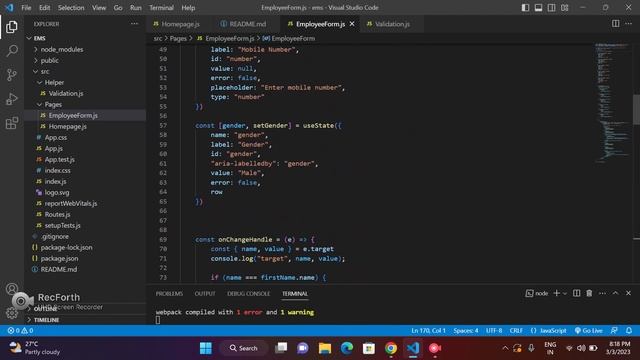
Task: Close the terminal panel
Action: [x=629, y=293]
